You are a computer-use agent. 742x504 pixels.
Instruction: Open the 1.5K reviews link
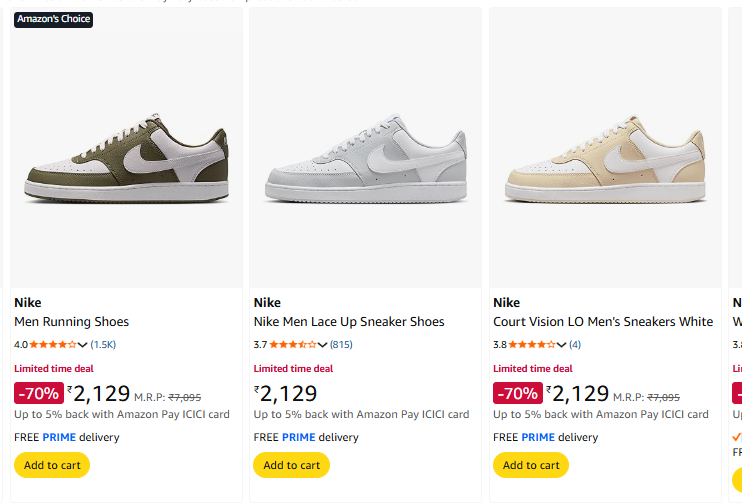click(x=104, y=345)
